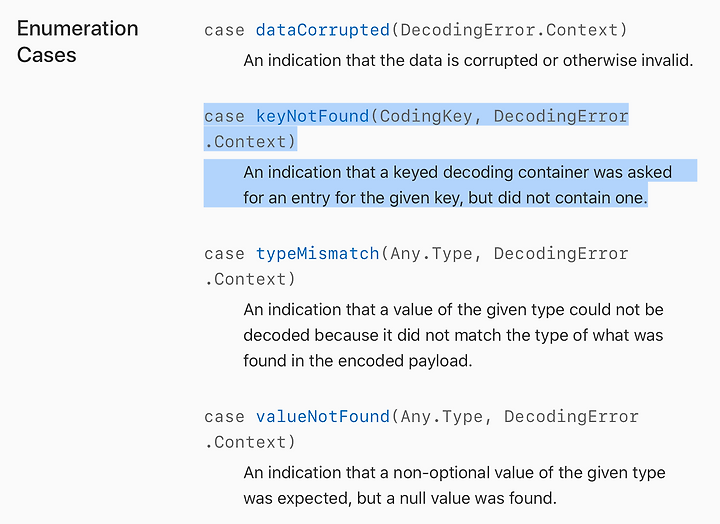Click the Enumeration Cases section heading
Screen dimensions: 720x524
tap(78, 41)
